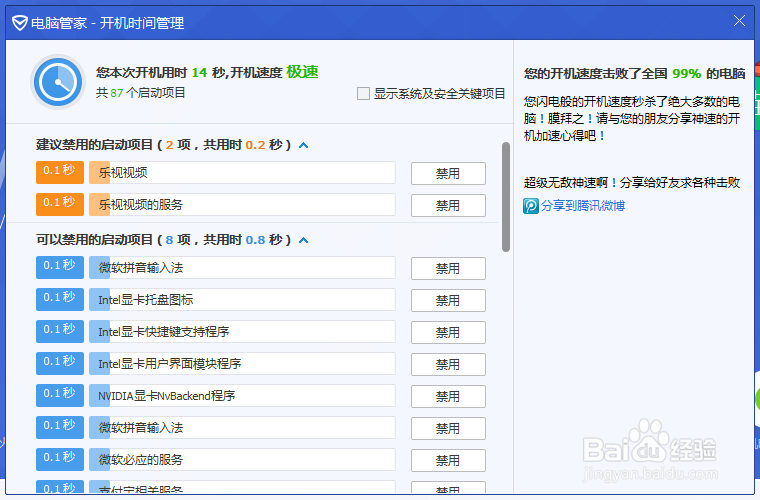Image resolution: width=760 pixels, height=500 pixels.
Task: Click the 电脑管家 shield logo icon
Action: tap(19, 22)
